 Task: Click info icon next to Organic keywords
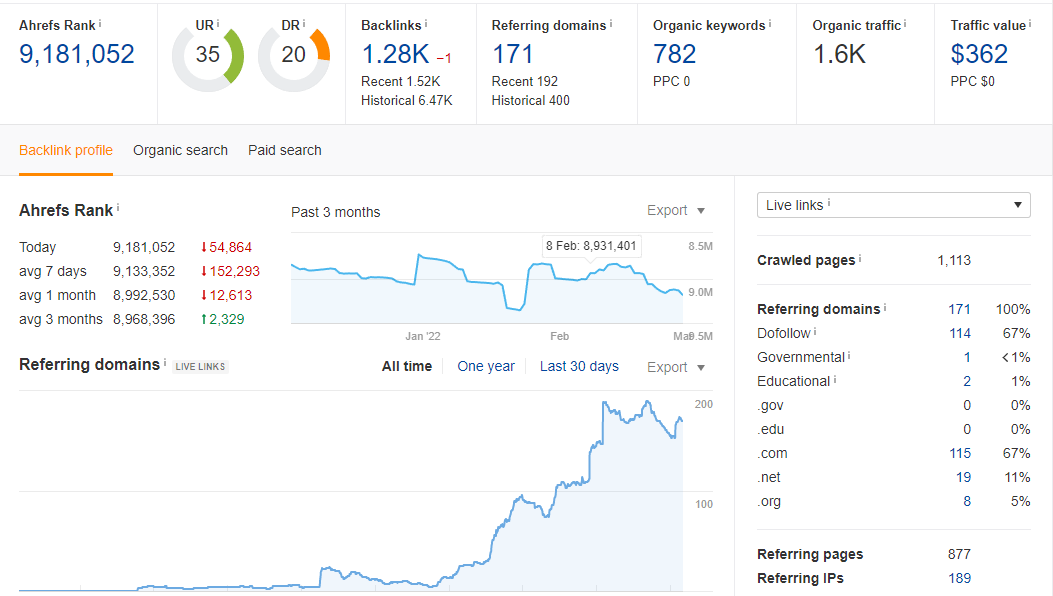click(x=770, y=24)
